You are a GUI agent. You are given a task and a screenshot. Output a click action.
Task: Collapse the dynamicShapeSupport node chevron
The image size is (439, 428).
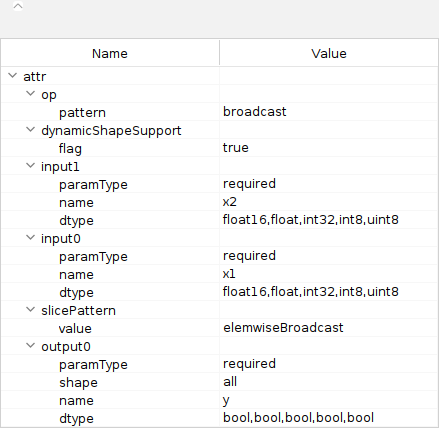coord(31,130)
